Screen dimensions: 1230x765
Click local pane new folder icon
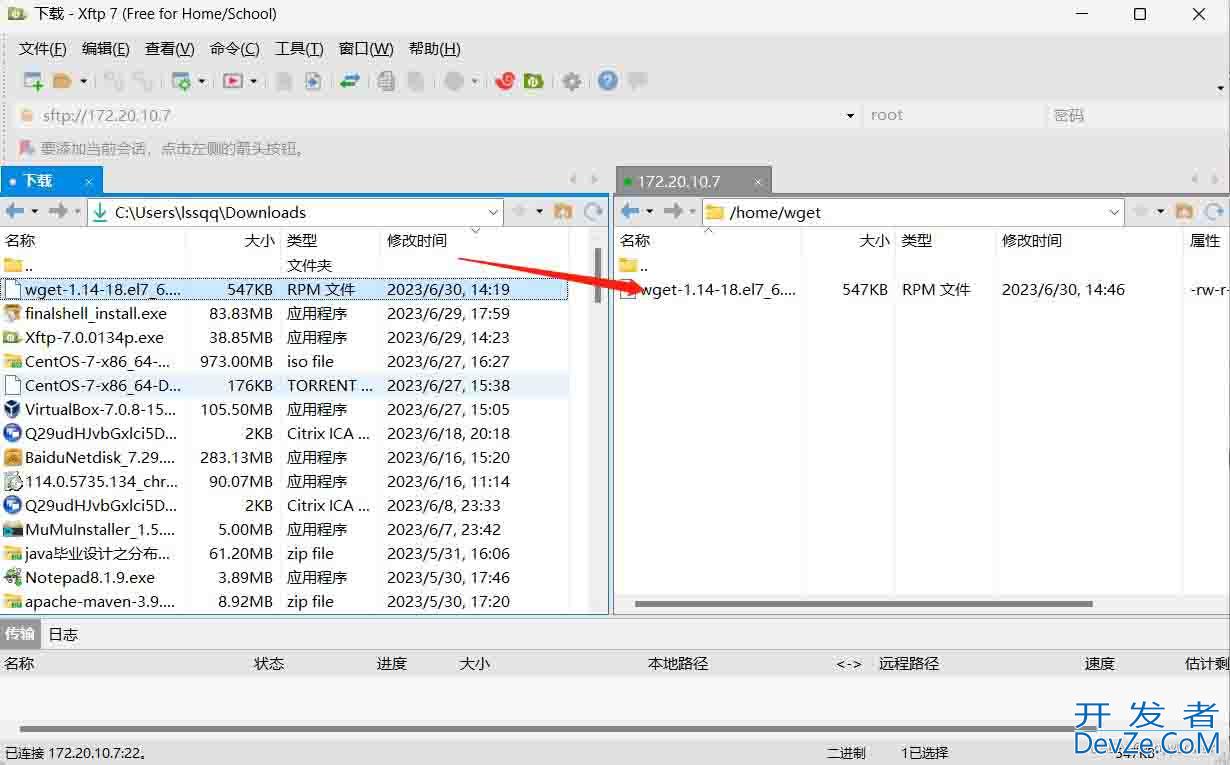pos(563,211)
